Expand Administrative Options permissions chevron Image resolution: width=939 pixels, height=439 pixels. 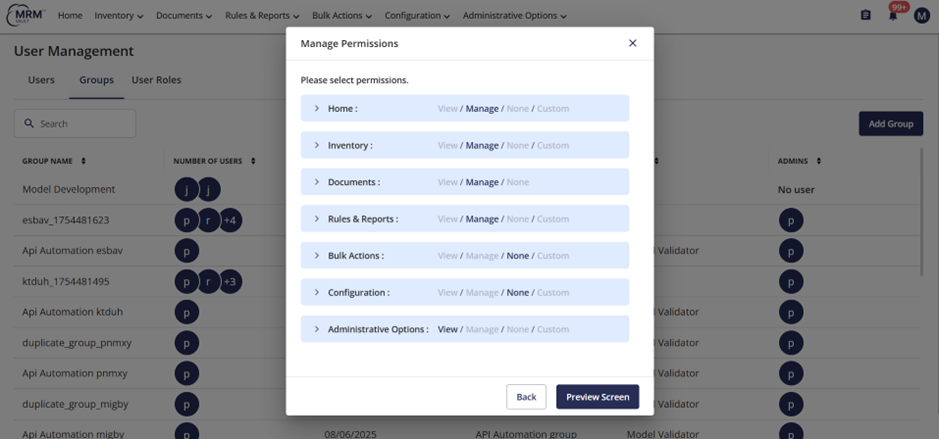click(317, 329)
